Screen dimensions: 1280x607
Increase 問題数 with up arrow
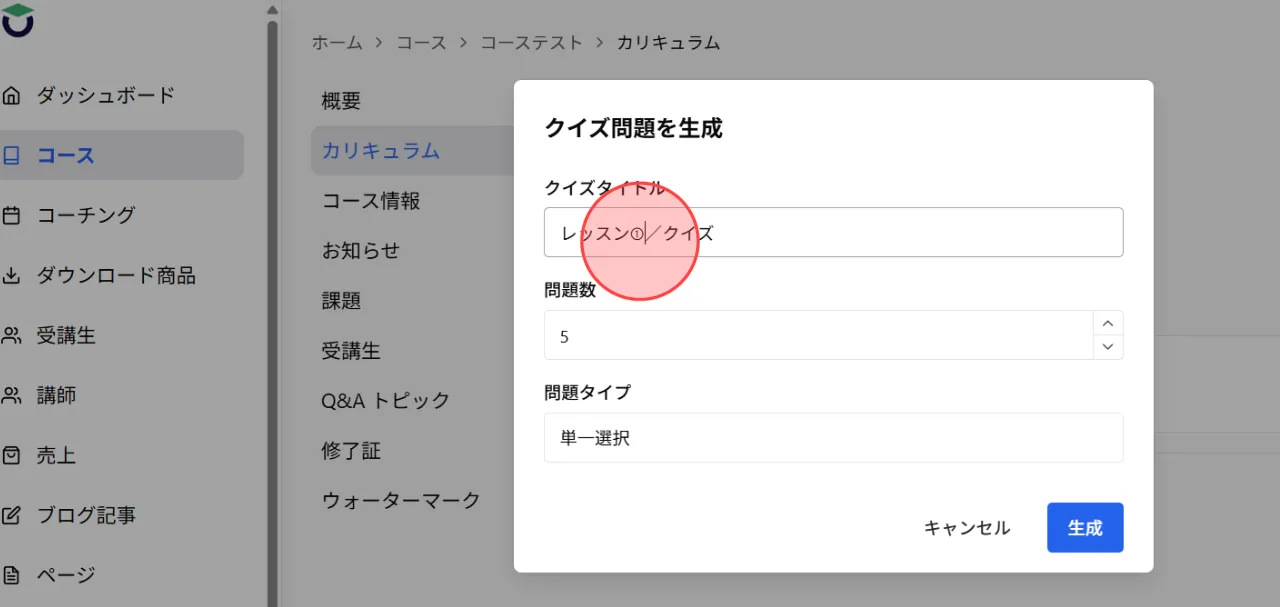(1107, 323)
